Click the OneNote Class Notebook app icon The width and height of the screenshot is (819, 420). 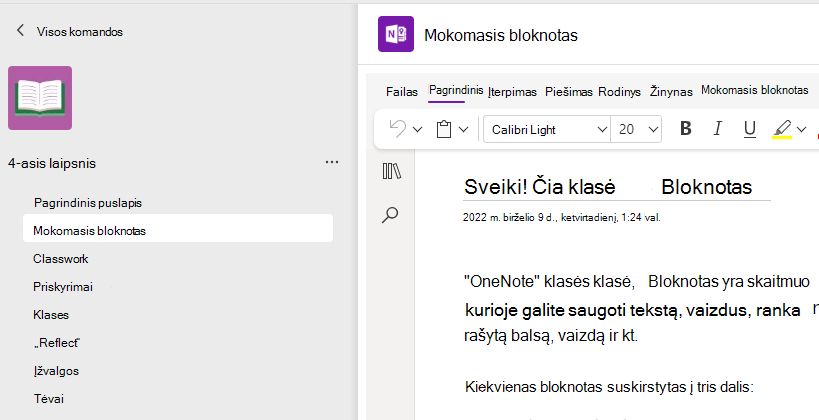[396, 34]
